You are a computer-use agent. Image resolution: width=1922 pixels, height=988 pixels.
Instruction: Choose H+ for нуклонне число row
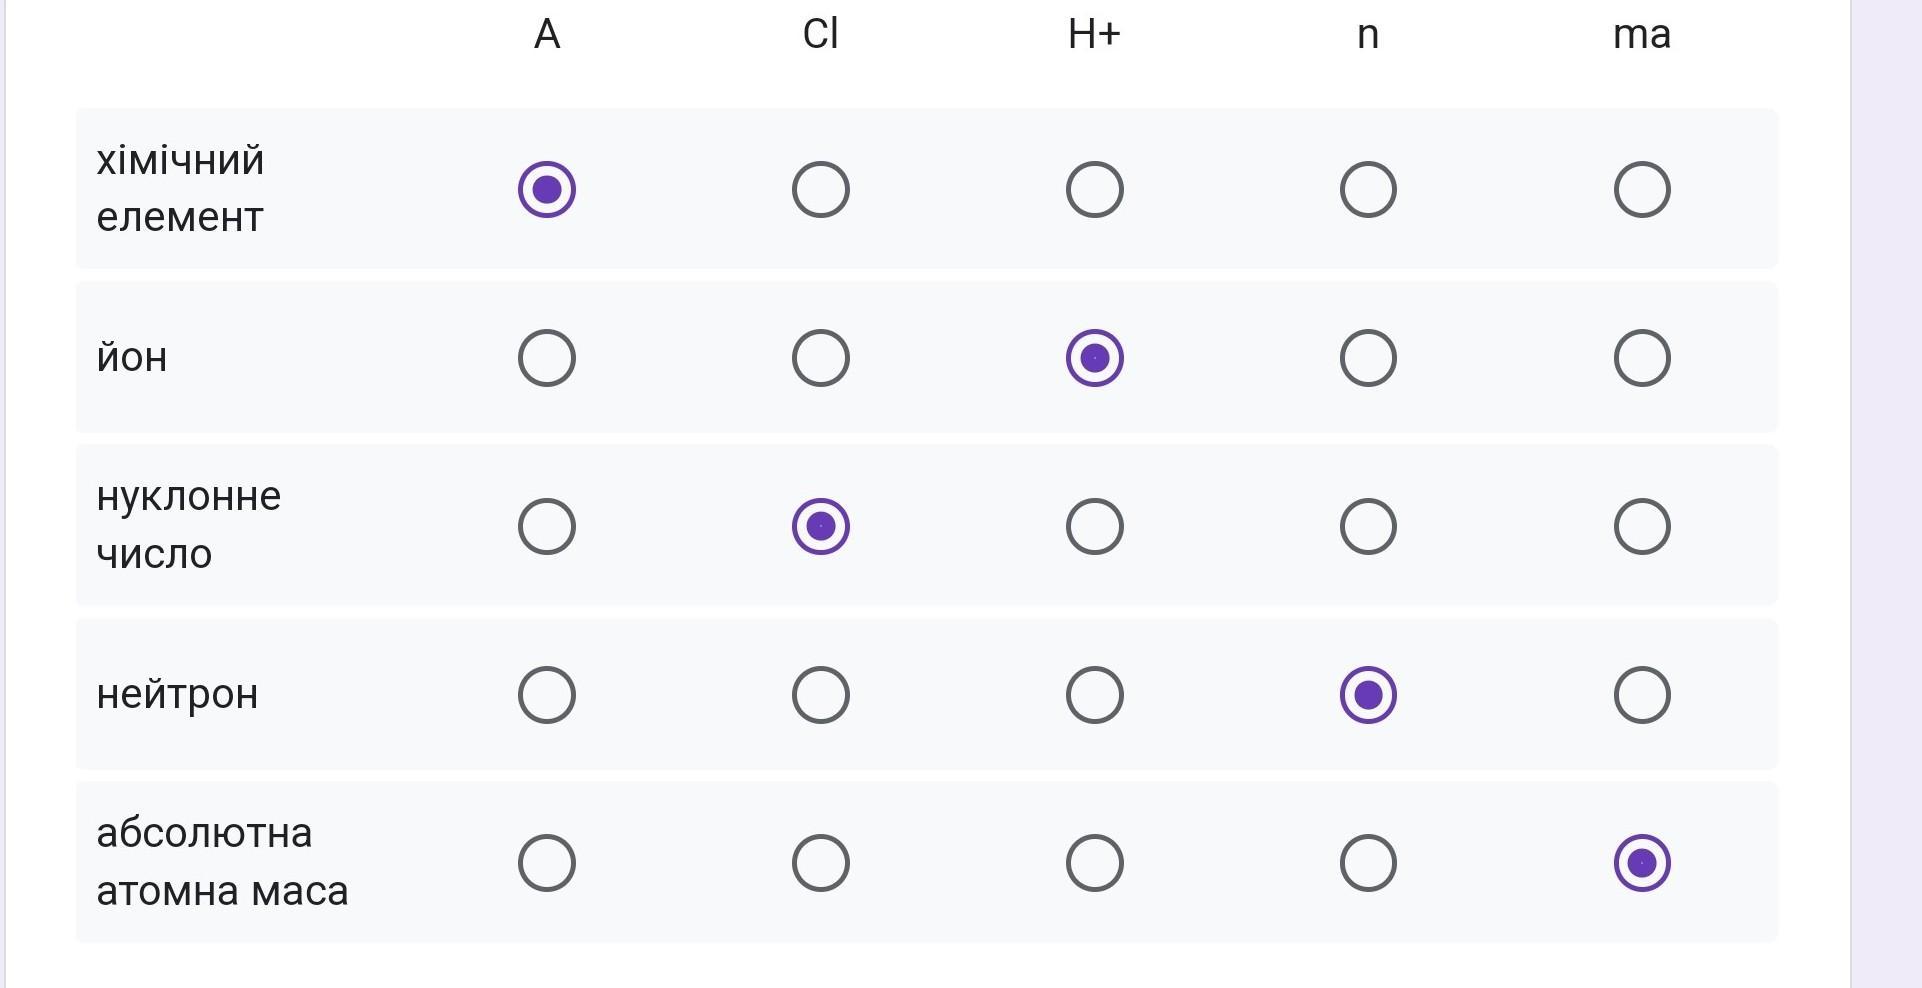[x=1094, y=526]
